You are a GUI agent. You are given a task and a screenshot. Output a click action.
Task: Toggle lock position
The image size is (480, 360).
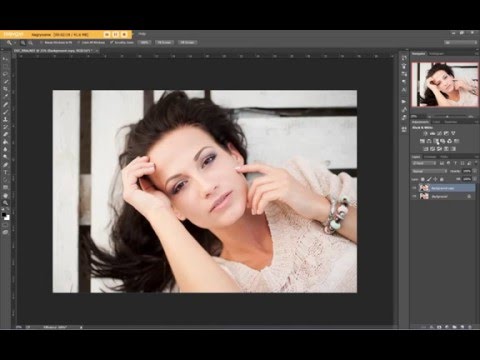[435, 179]
